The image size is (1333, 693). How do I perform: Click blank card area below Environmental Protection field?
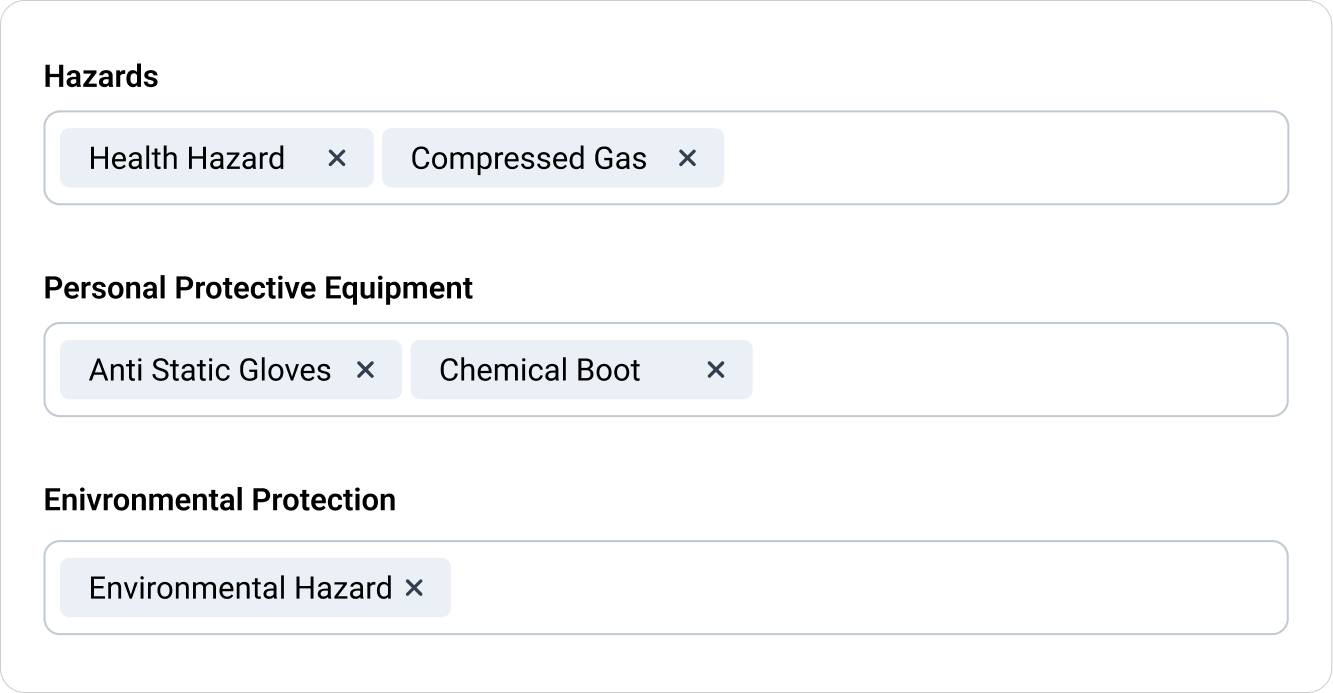point(666,662)
